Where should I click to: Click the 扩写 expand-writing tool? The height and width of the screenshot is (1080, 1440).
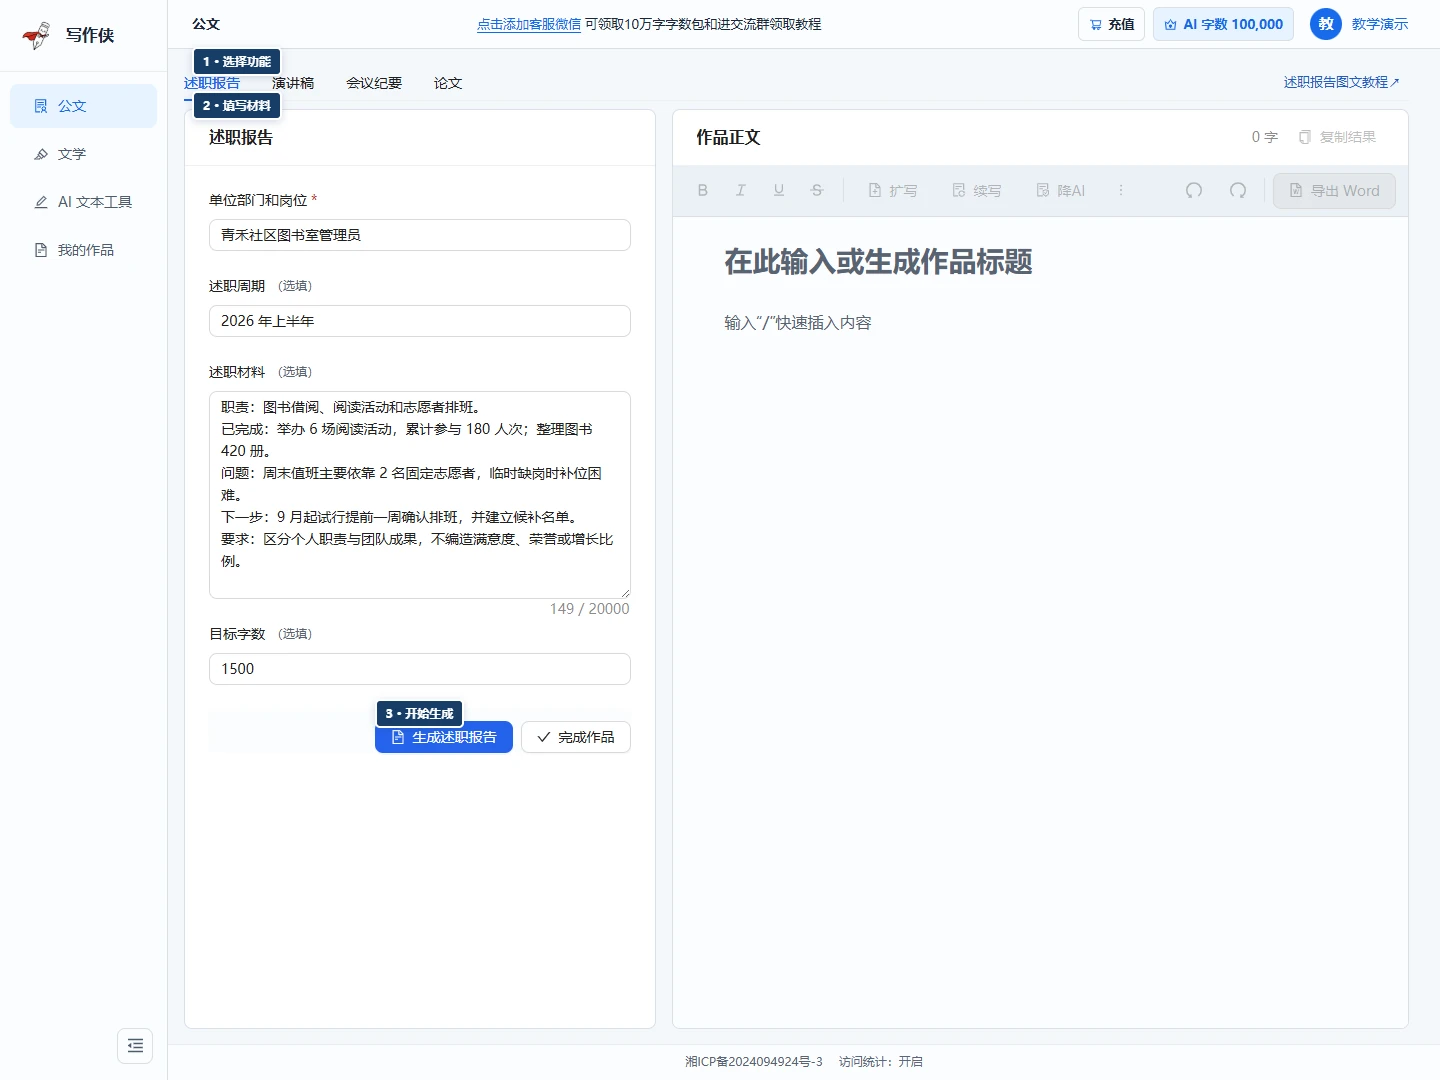(892, 190)
